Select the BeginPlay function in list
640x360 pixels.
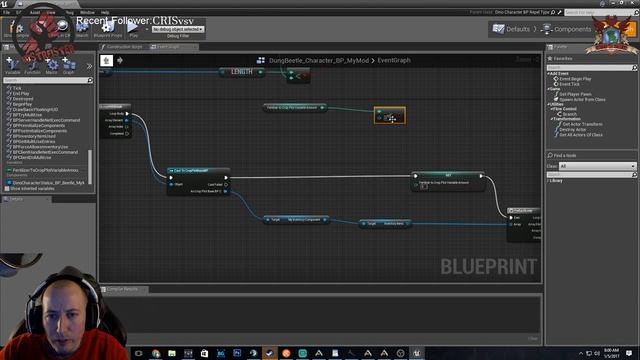(x=22, y=104)
